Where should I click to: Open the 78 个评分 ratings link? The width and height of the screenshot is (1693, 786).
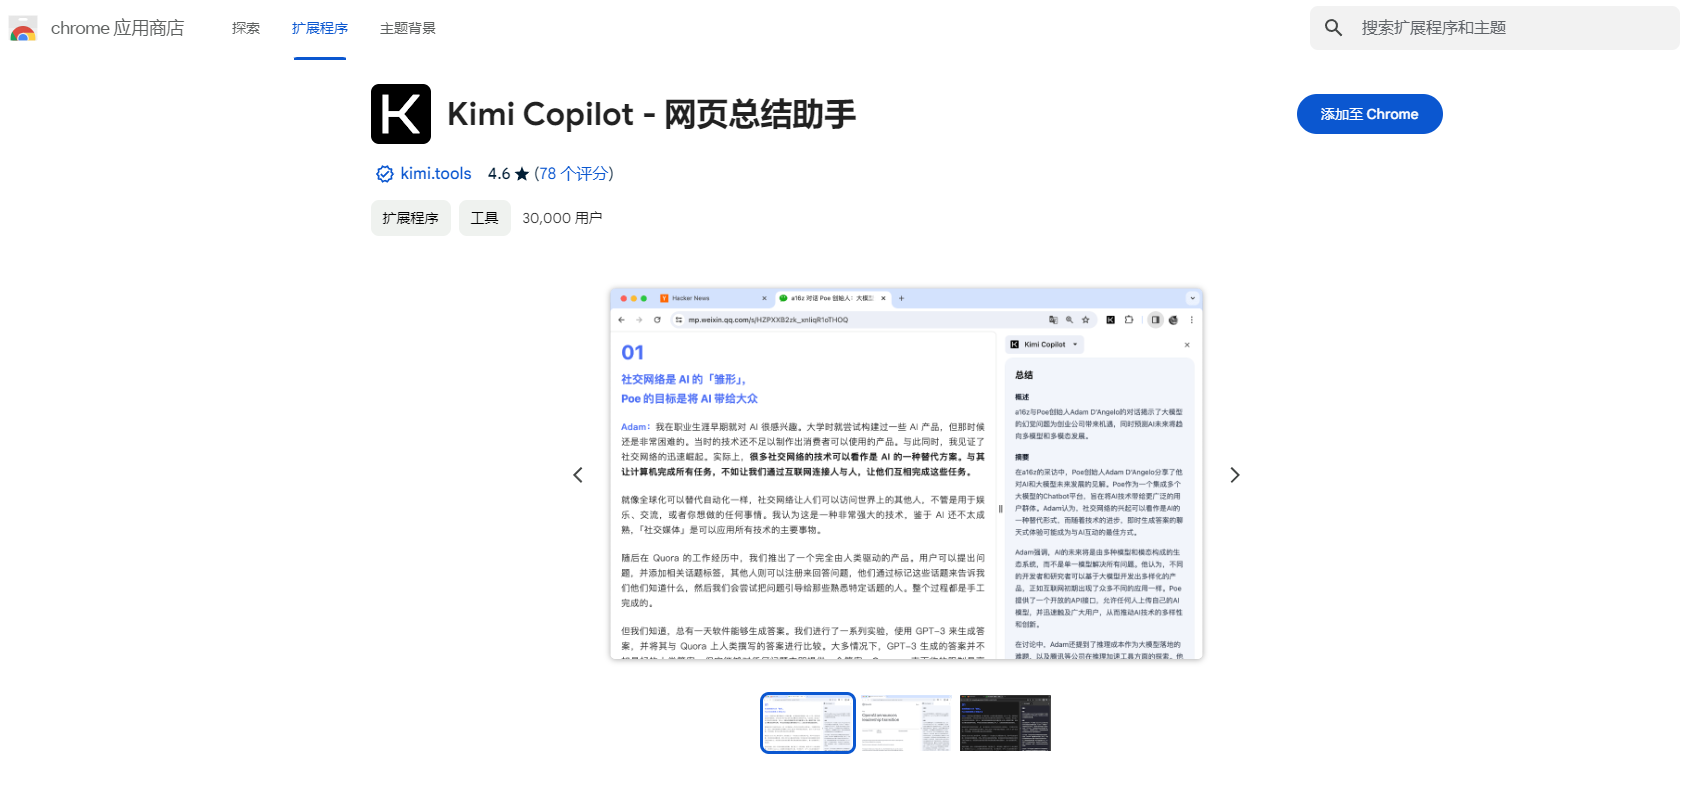pos(574,174)
